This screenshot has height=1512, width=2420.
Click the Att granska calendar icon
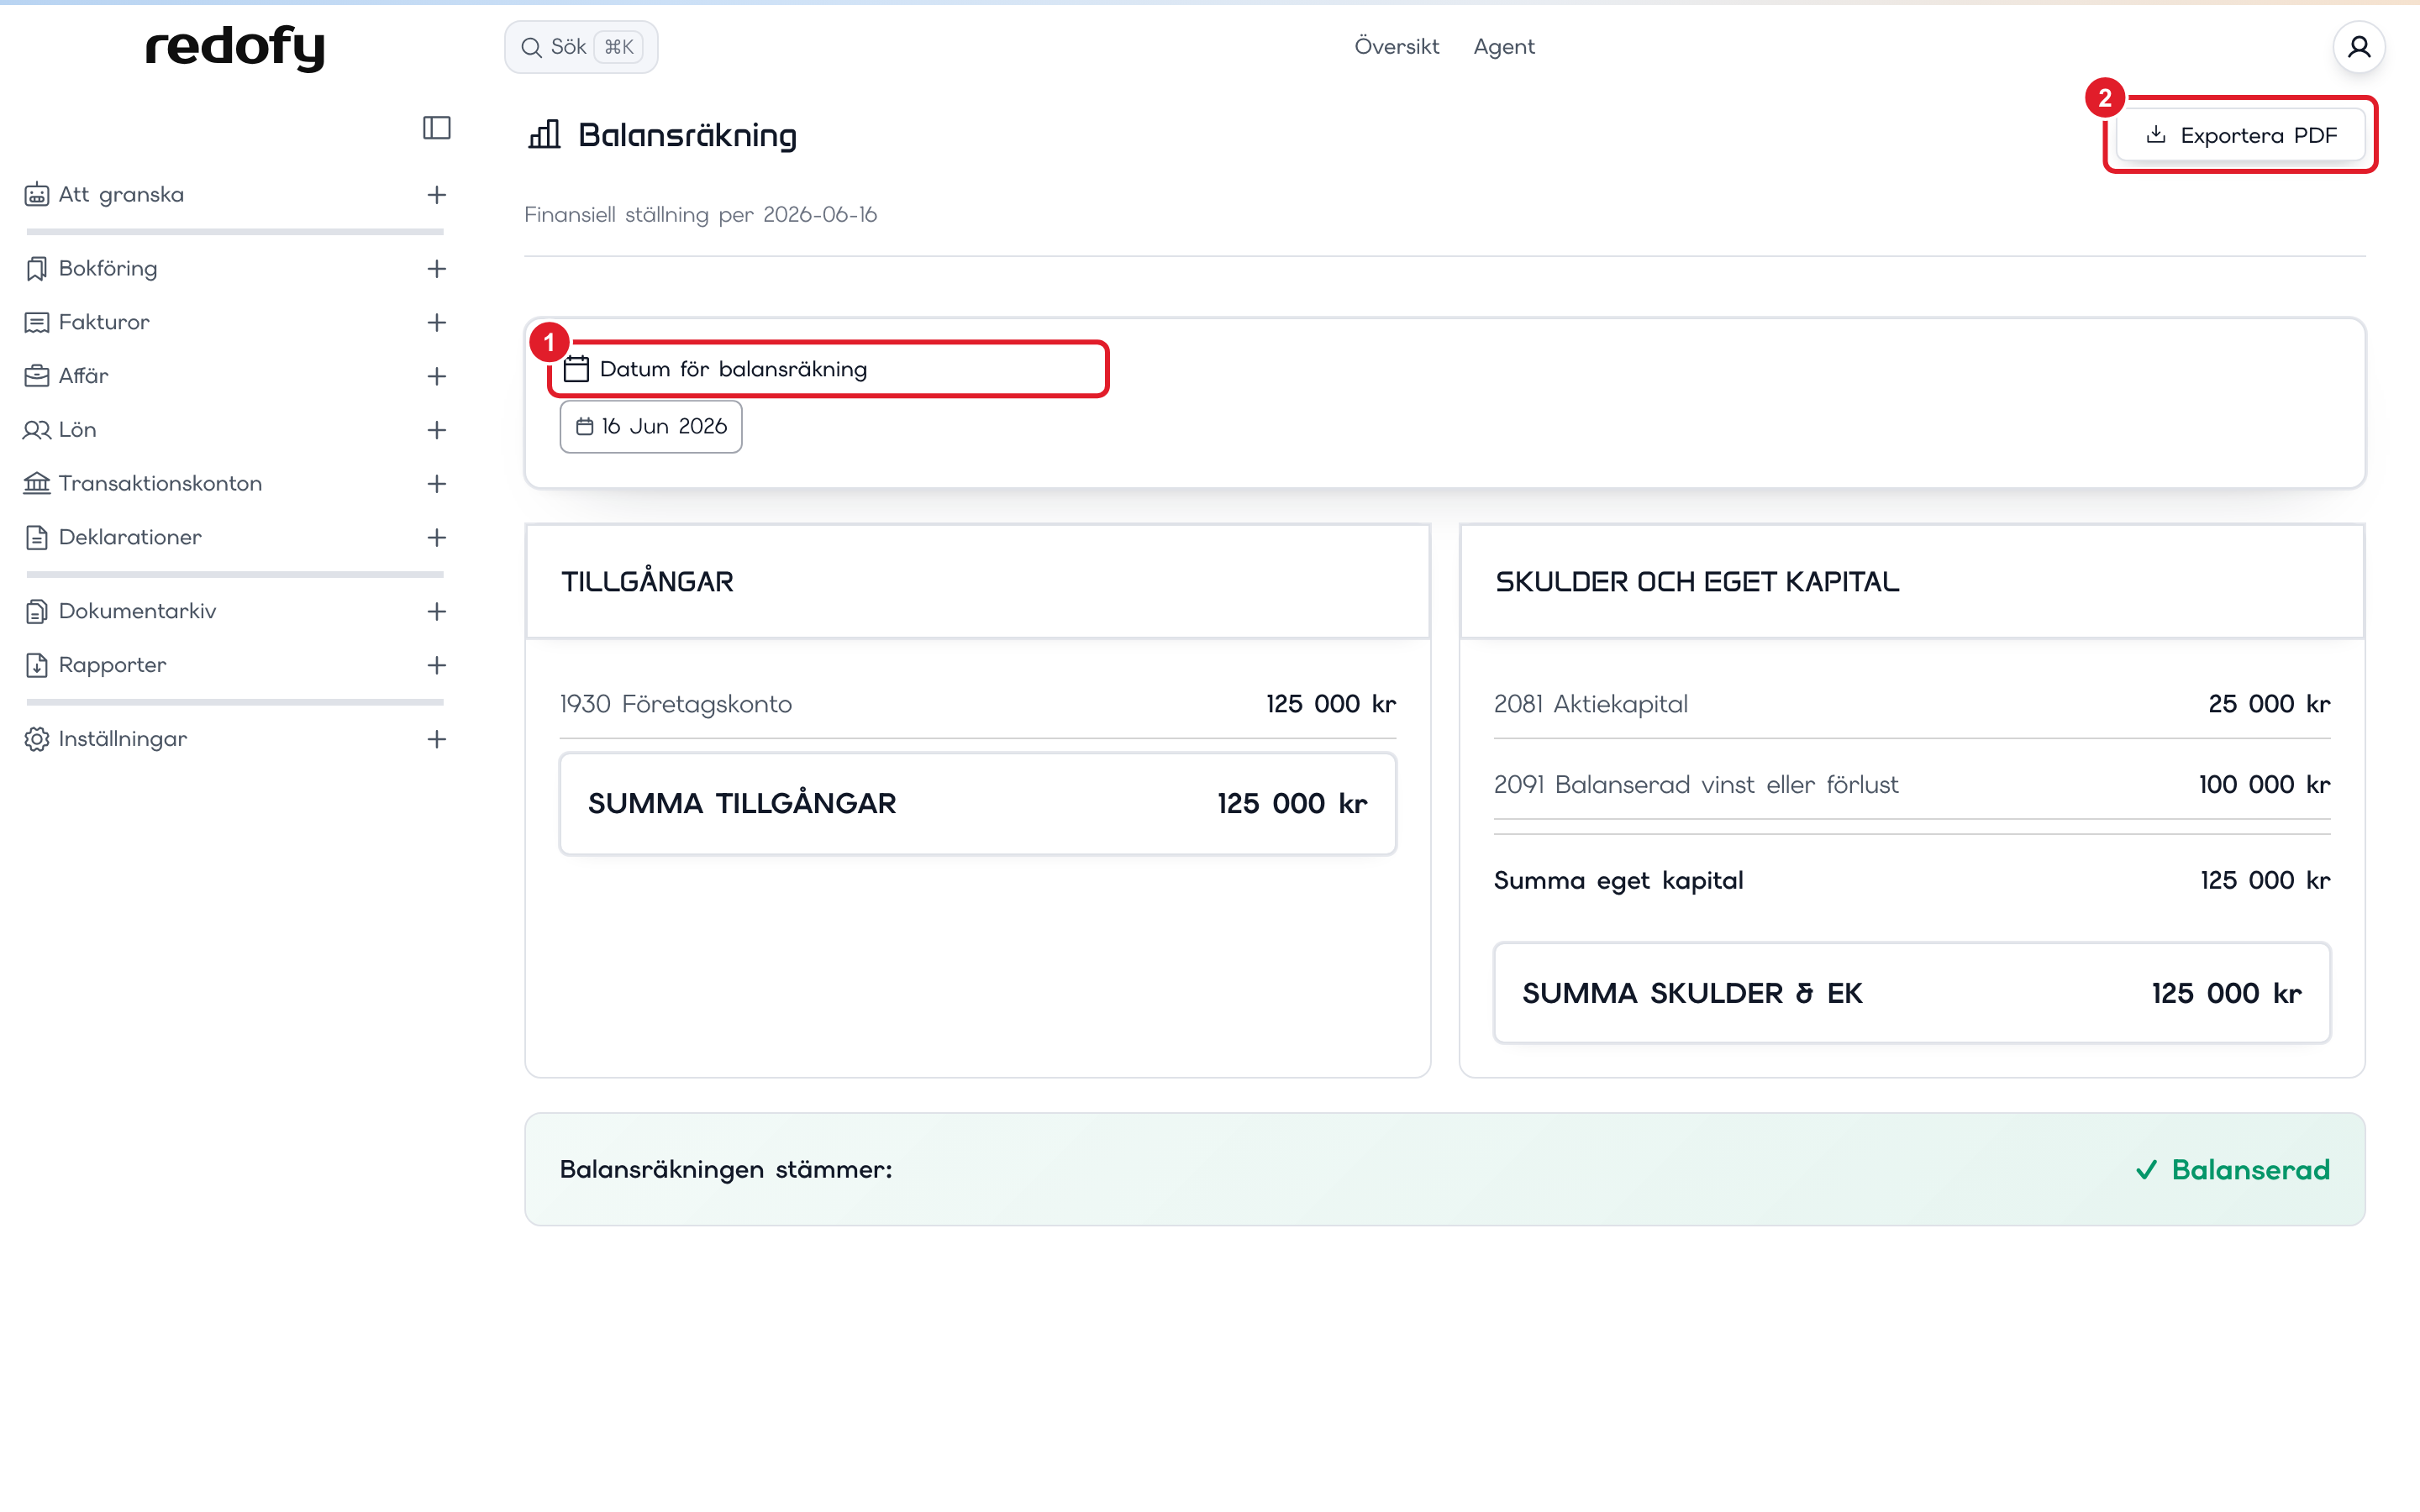[37, 194]
